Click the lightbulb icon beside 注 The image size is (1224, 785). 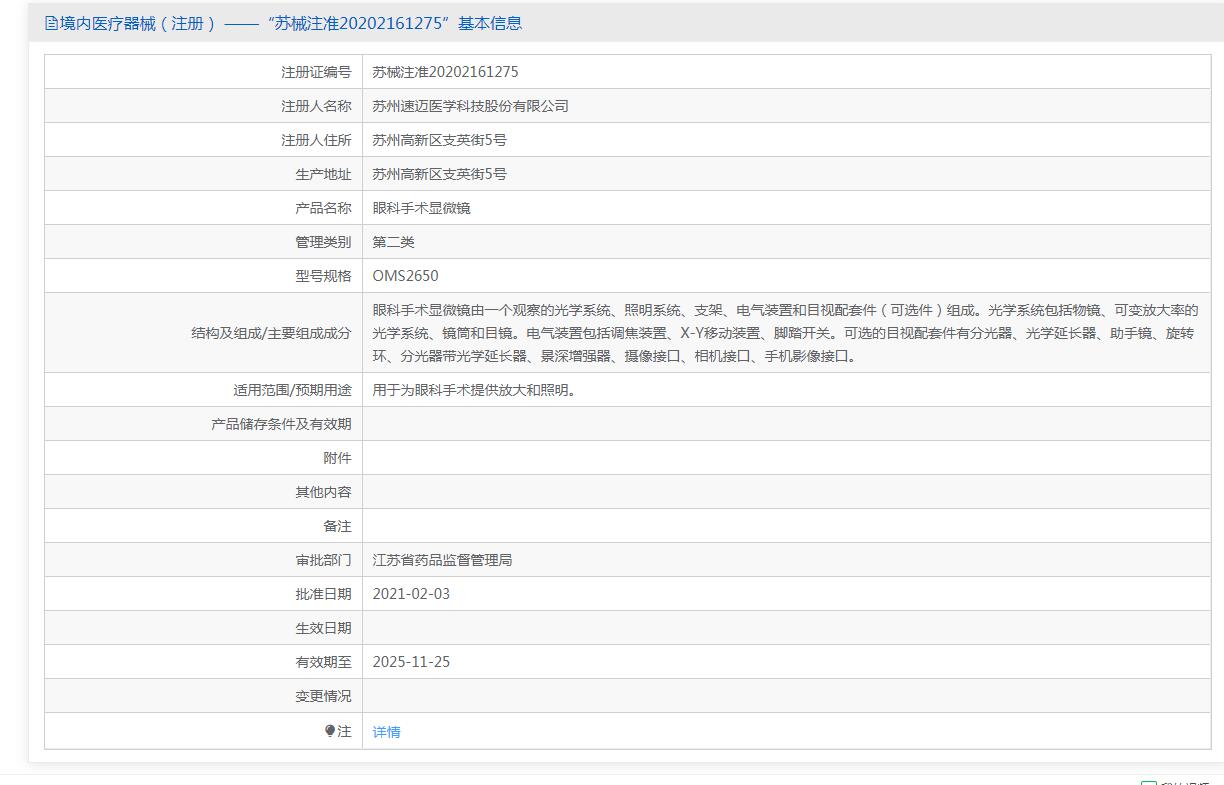330,731
